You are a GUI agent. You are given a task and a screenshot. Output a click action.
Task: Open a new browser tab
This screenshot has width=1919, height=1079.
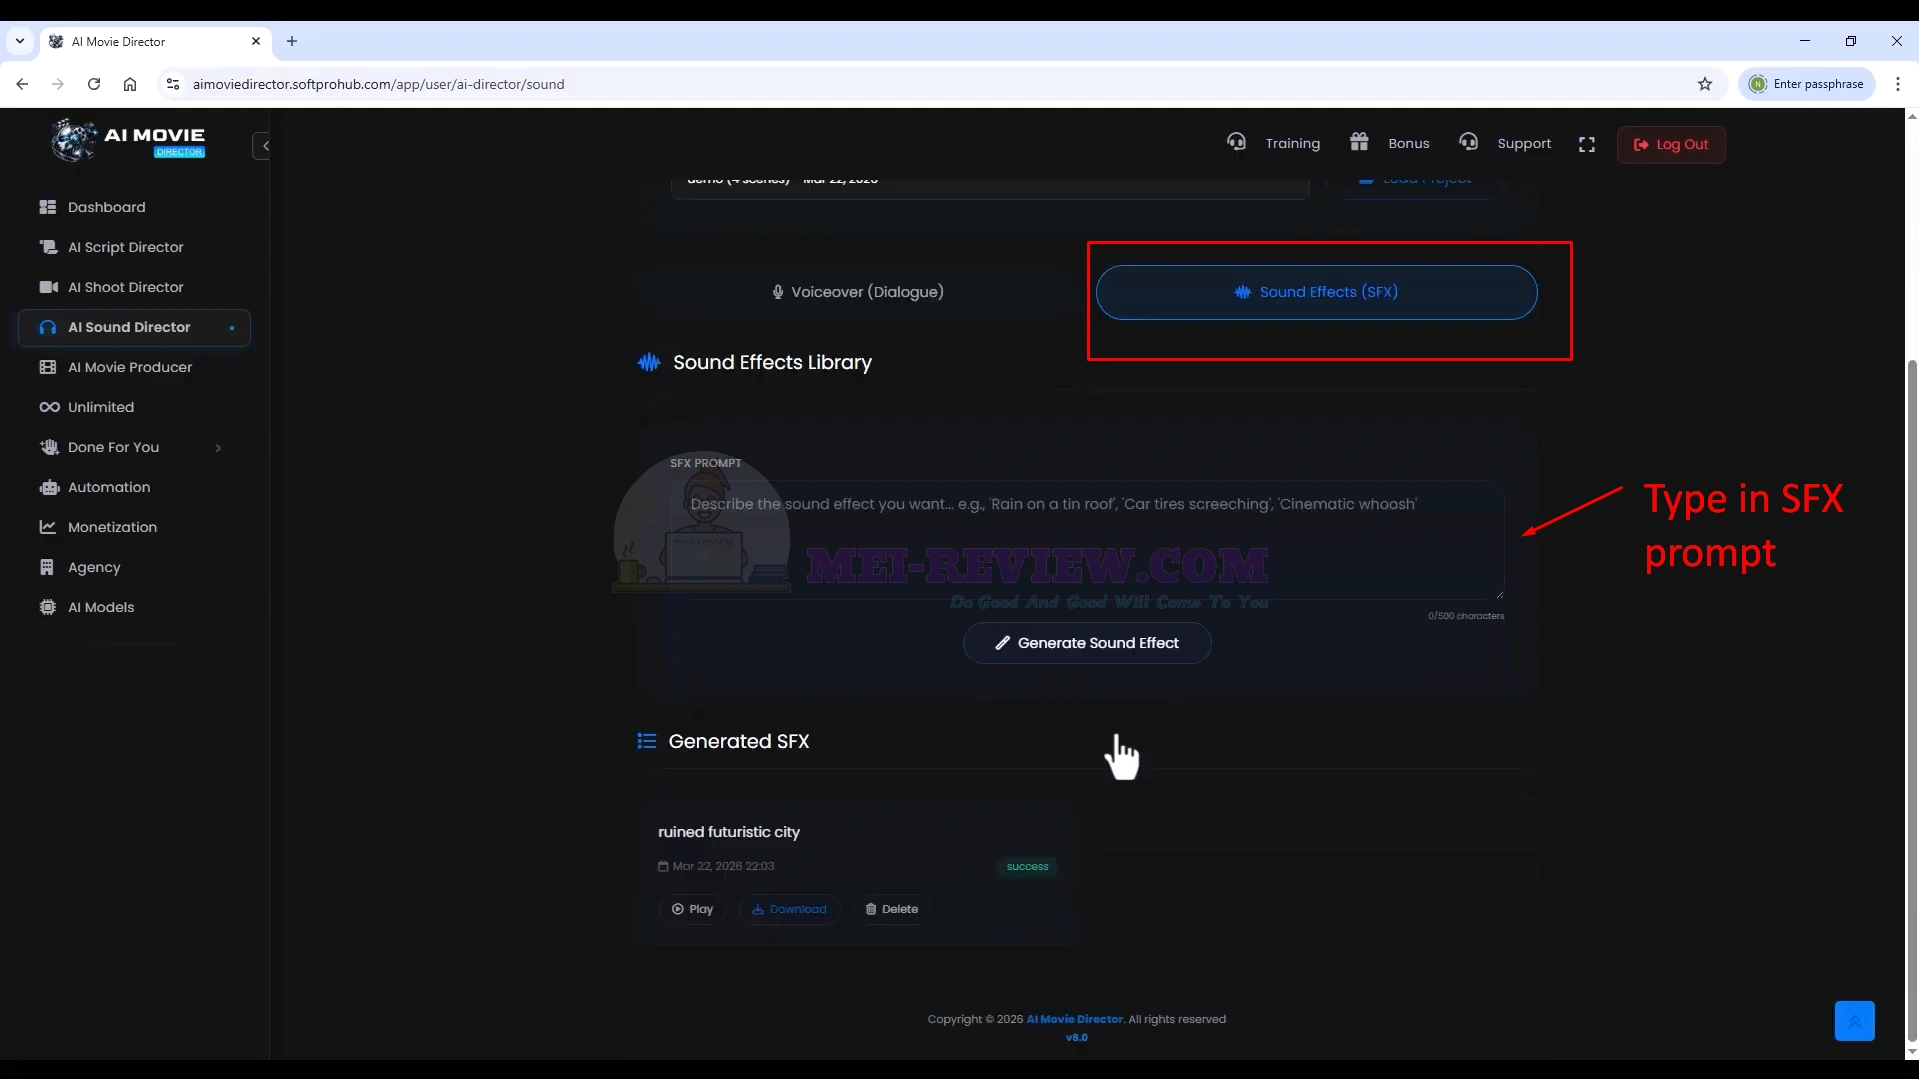point(292,41)
